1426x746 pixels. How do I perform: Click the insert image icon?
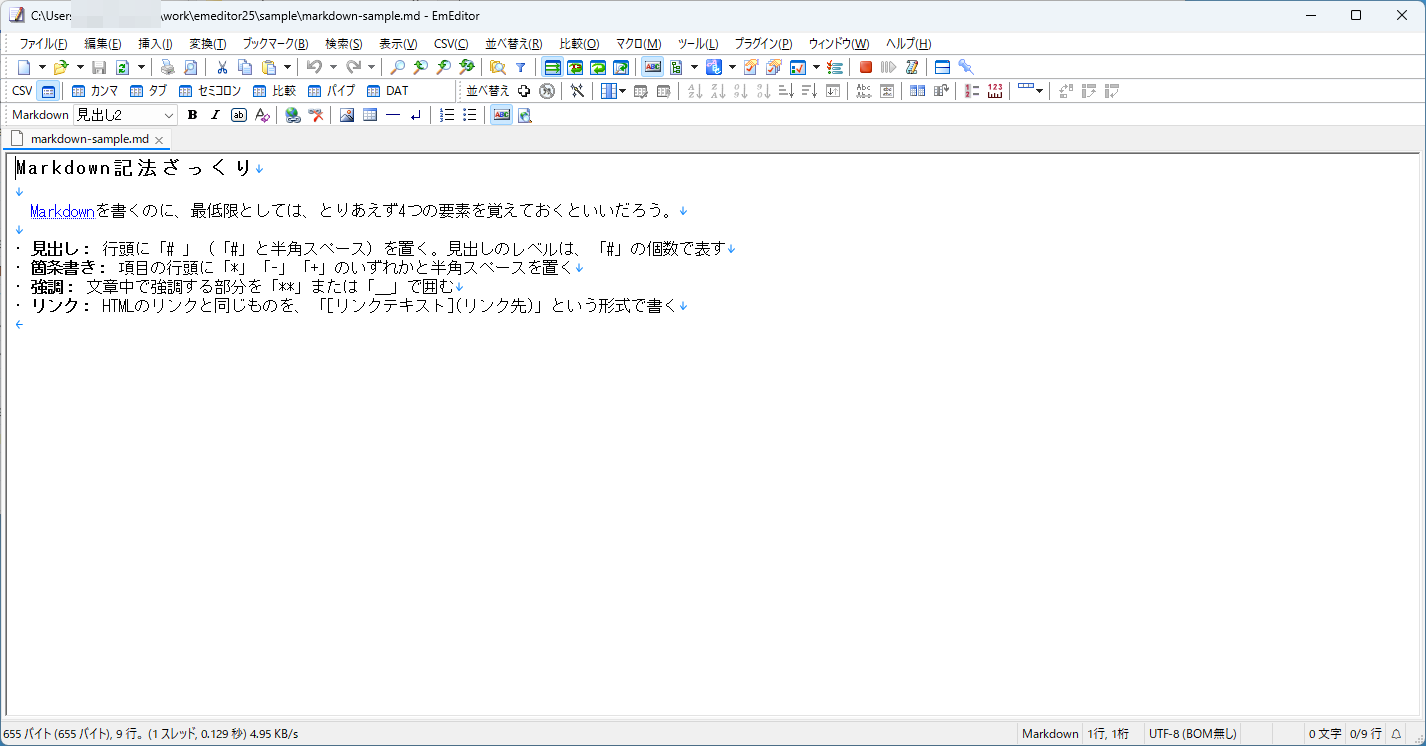click(346, 114)
